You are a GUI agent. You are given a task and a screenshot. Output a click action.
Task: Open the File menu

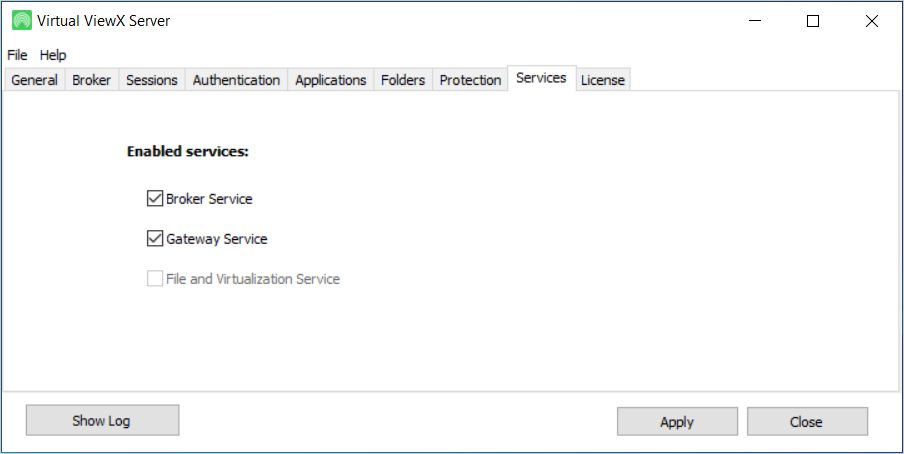17,55
